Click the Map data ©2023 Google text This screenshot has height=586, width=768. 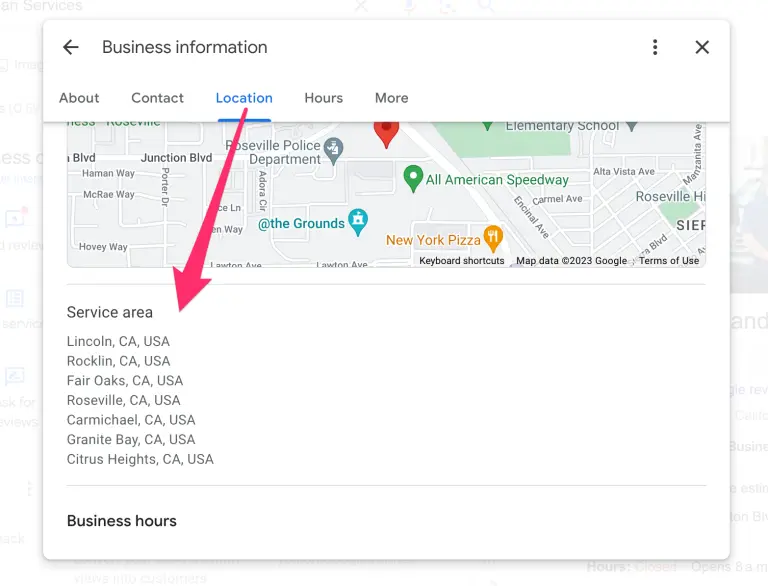coord(571,261)
